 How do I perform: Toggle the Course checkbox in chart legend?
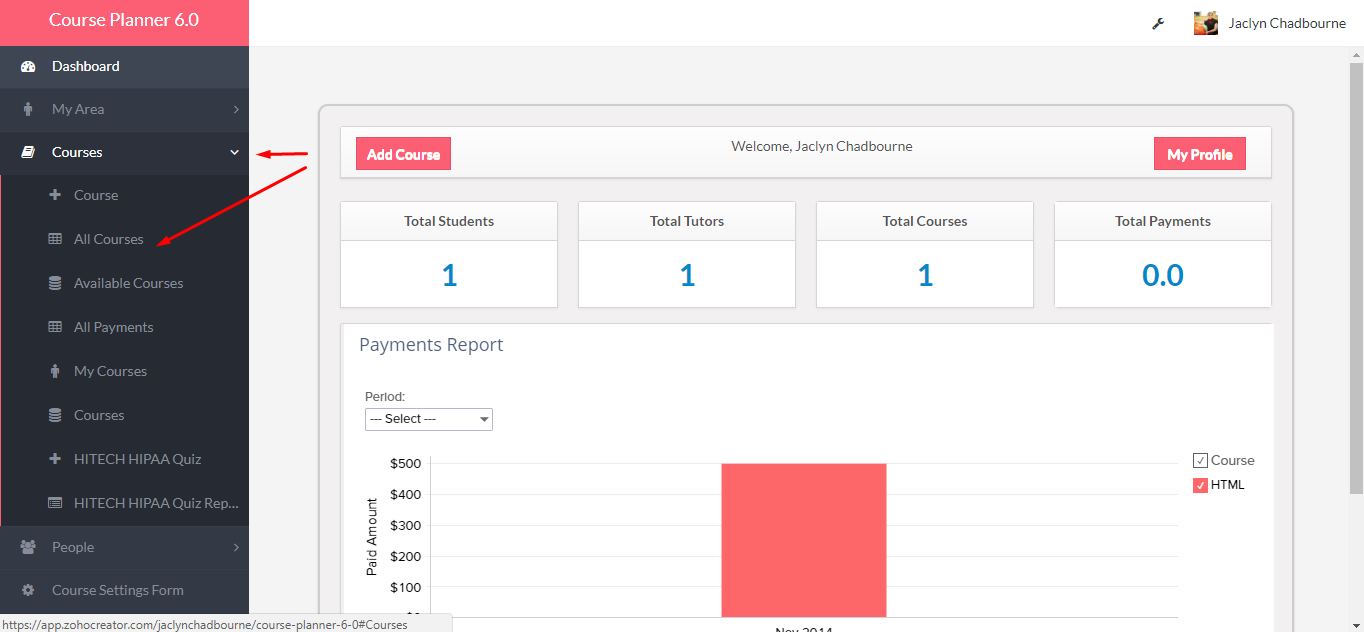point(1200,461)
